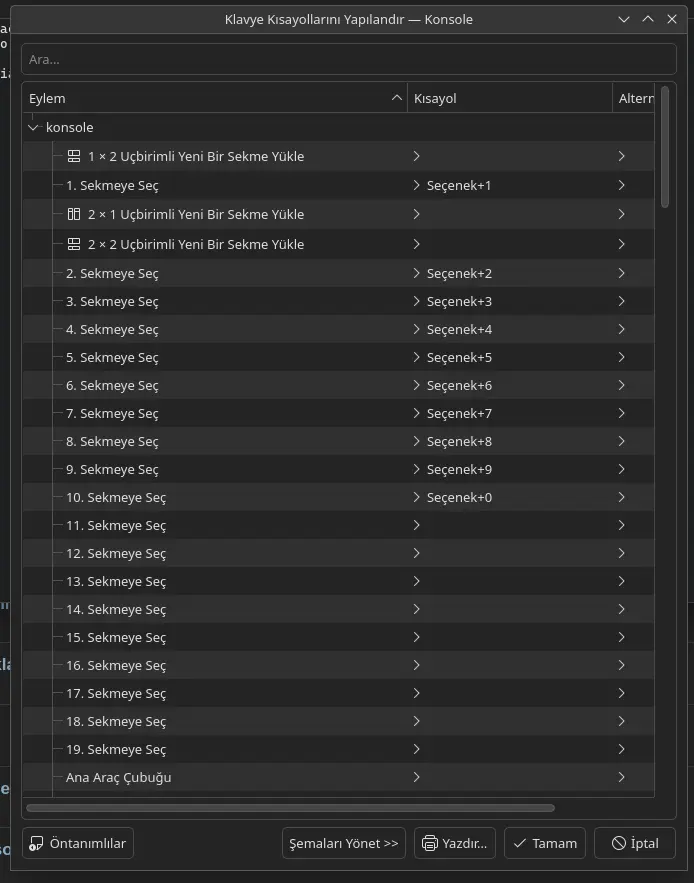Select the 13. Sekmeye Seç row

339,581
